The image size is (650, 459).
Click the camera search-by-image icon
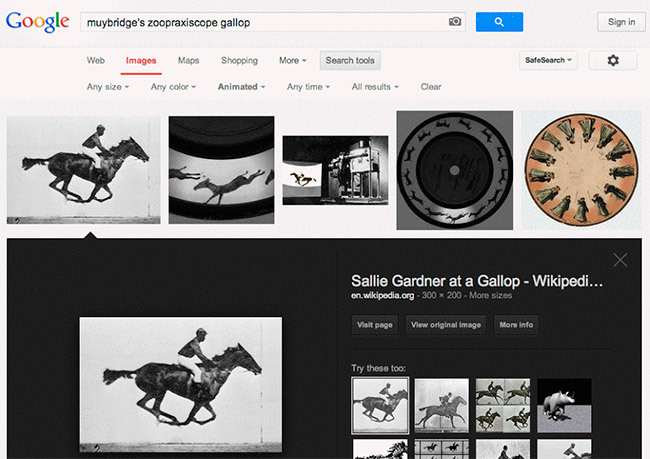point(455,22)
